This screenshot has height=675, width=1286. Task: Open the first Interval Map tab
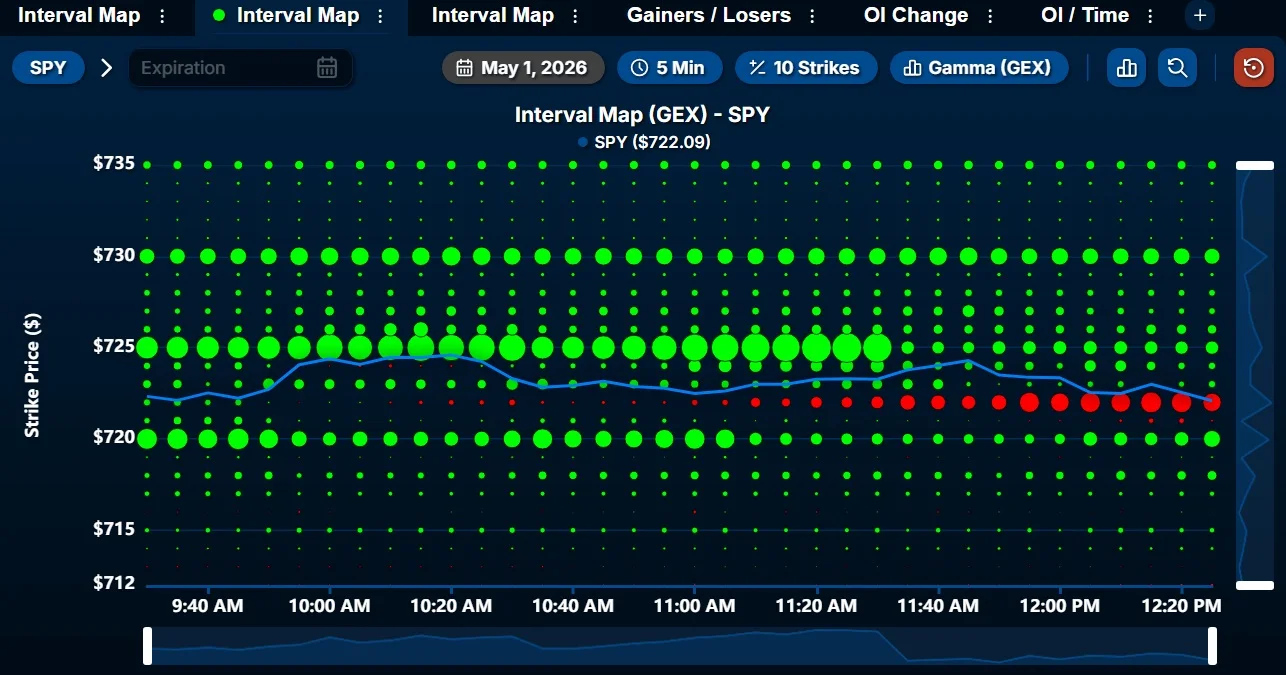coord(80,16)
